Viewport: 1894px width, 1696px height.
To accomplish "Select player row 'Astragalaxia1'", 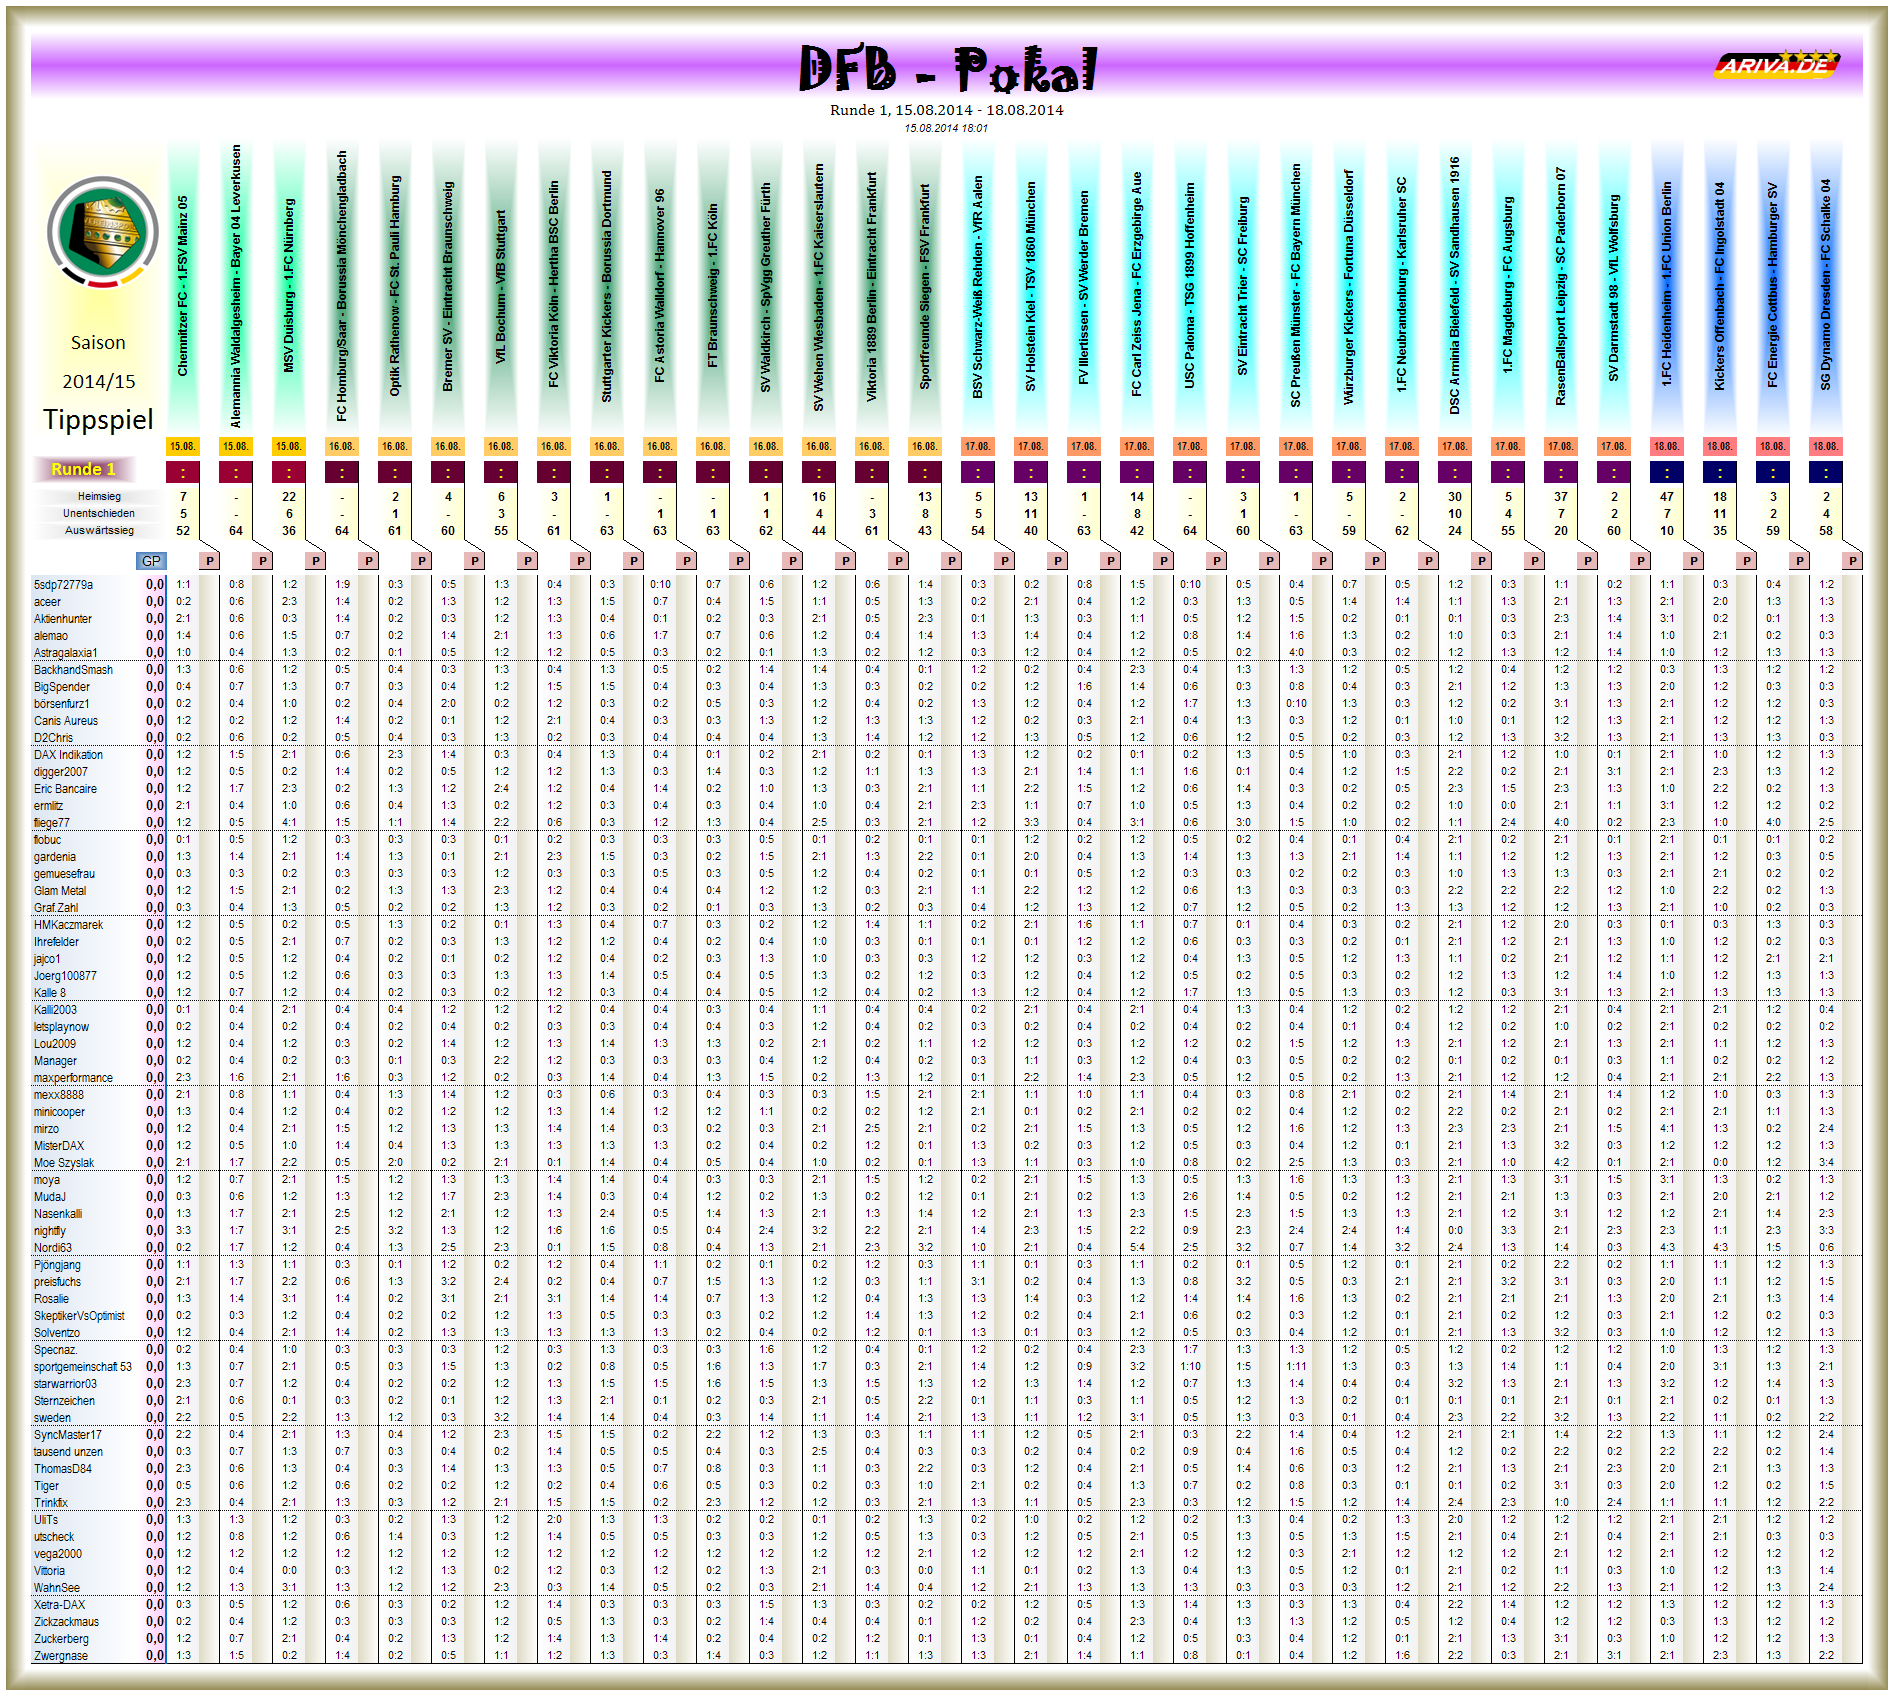I will 946,652.
